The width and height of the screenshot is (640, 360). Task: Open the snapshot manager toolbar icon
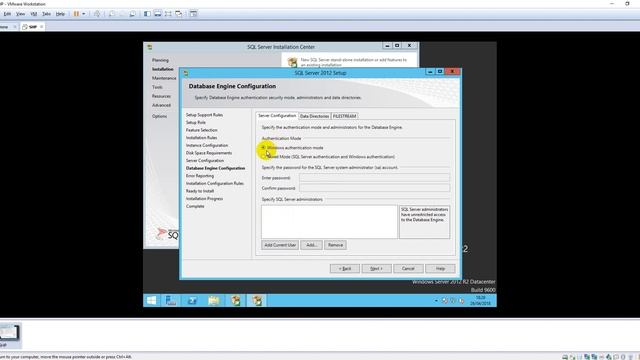point(133,14)
